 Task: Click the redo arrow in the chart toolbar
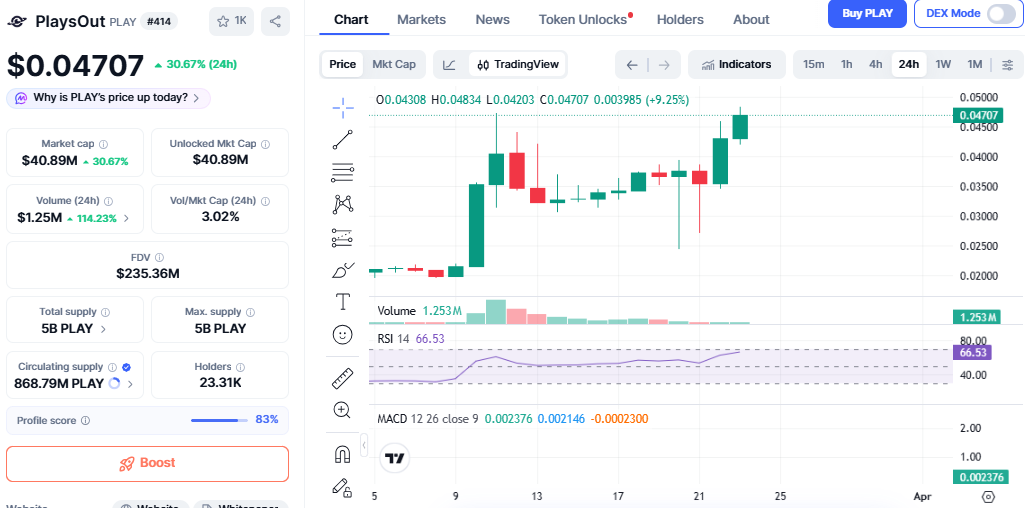point(664,65)
